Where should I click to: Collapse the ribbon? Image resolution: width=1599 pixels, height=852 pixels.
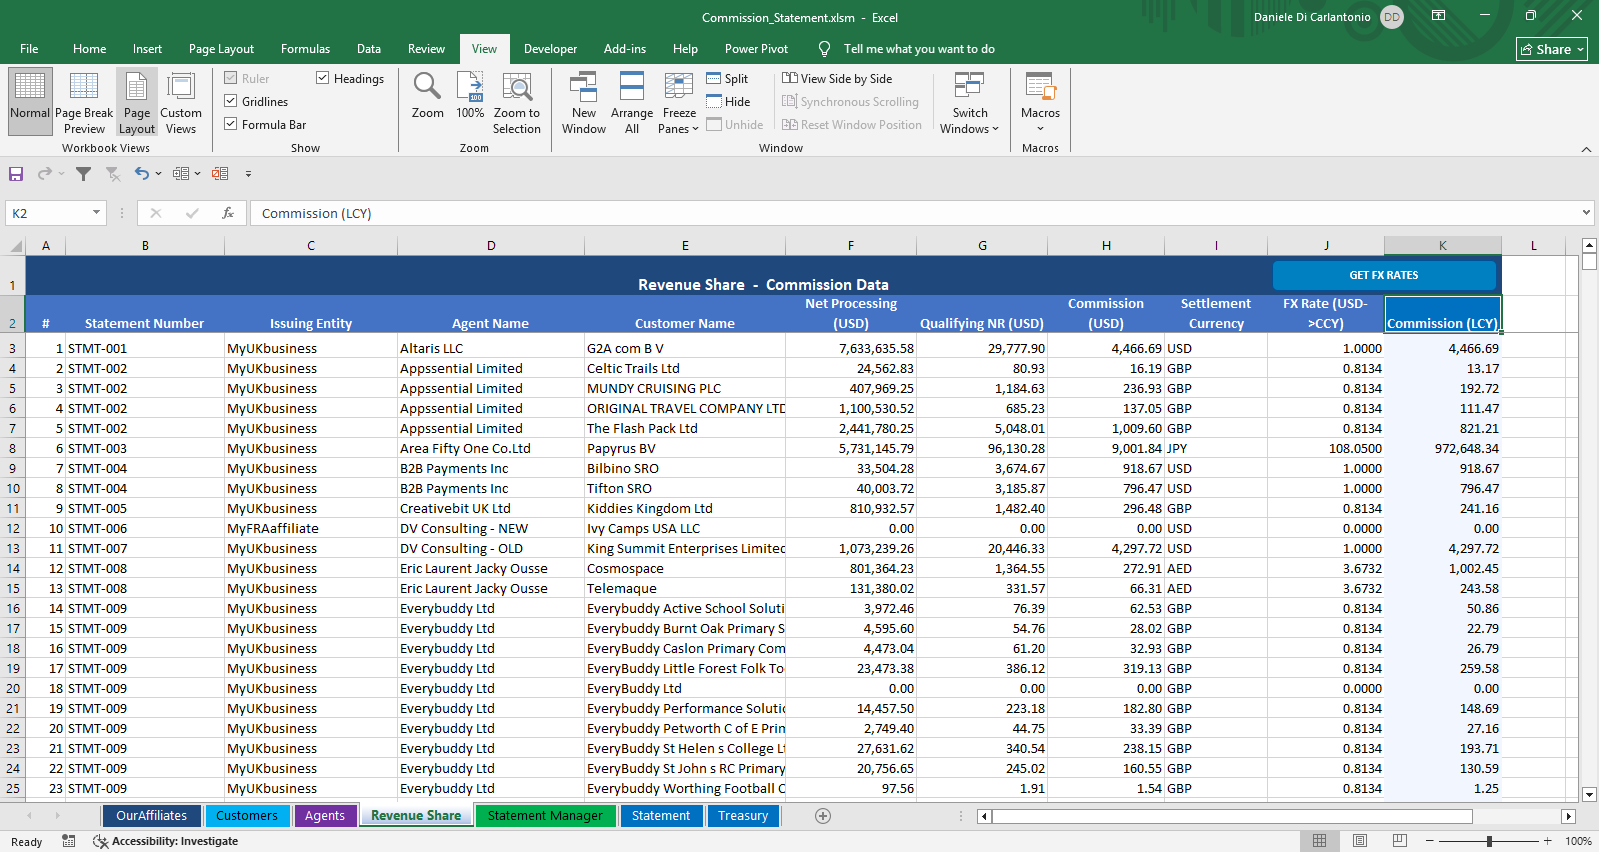(1586, 149)
